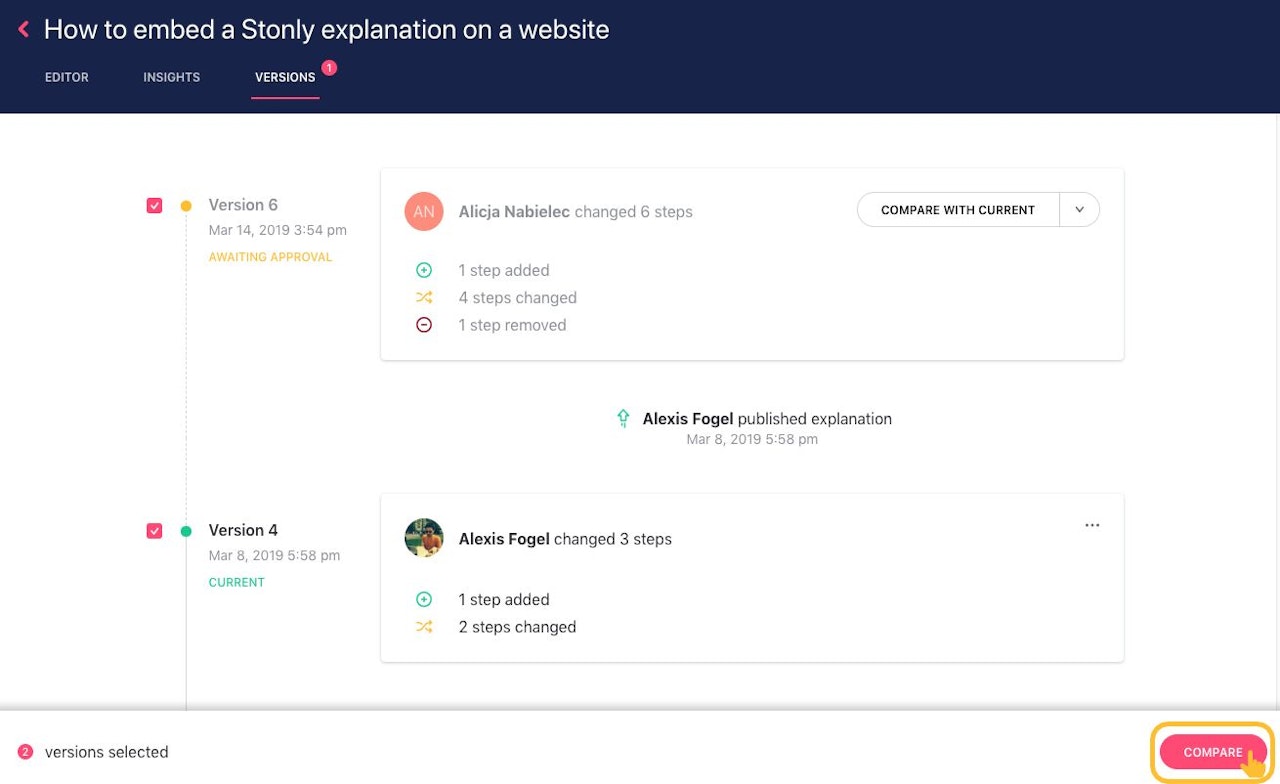Viewport: 1280px width, 784px height.
Task: Click the step removed minus icon
Action: [424, 325]
